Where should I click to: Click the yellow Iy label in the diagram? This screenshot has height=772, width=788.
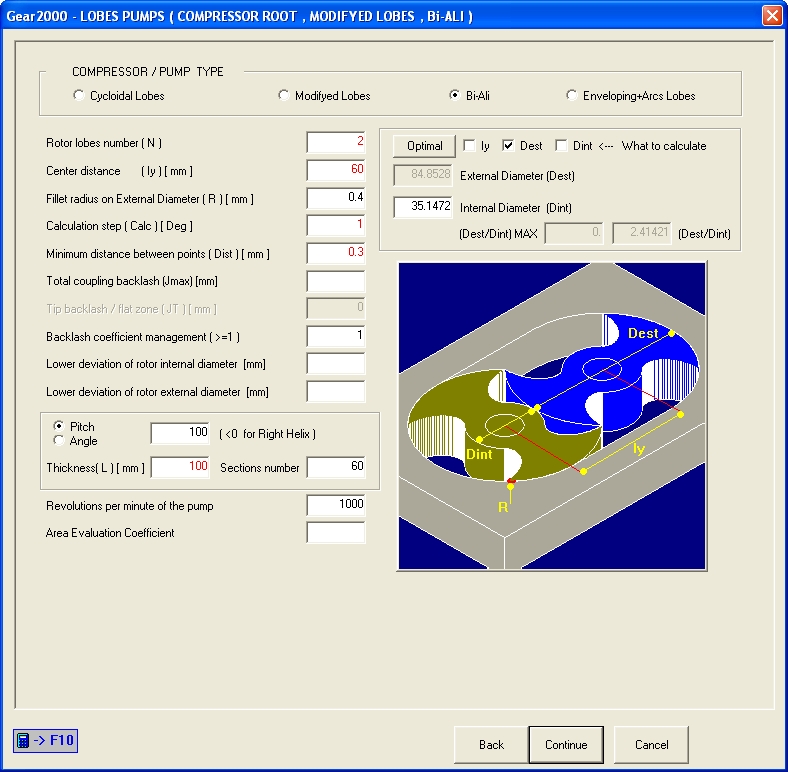(x=639, y=448)
